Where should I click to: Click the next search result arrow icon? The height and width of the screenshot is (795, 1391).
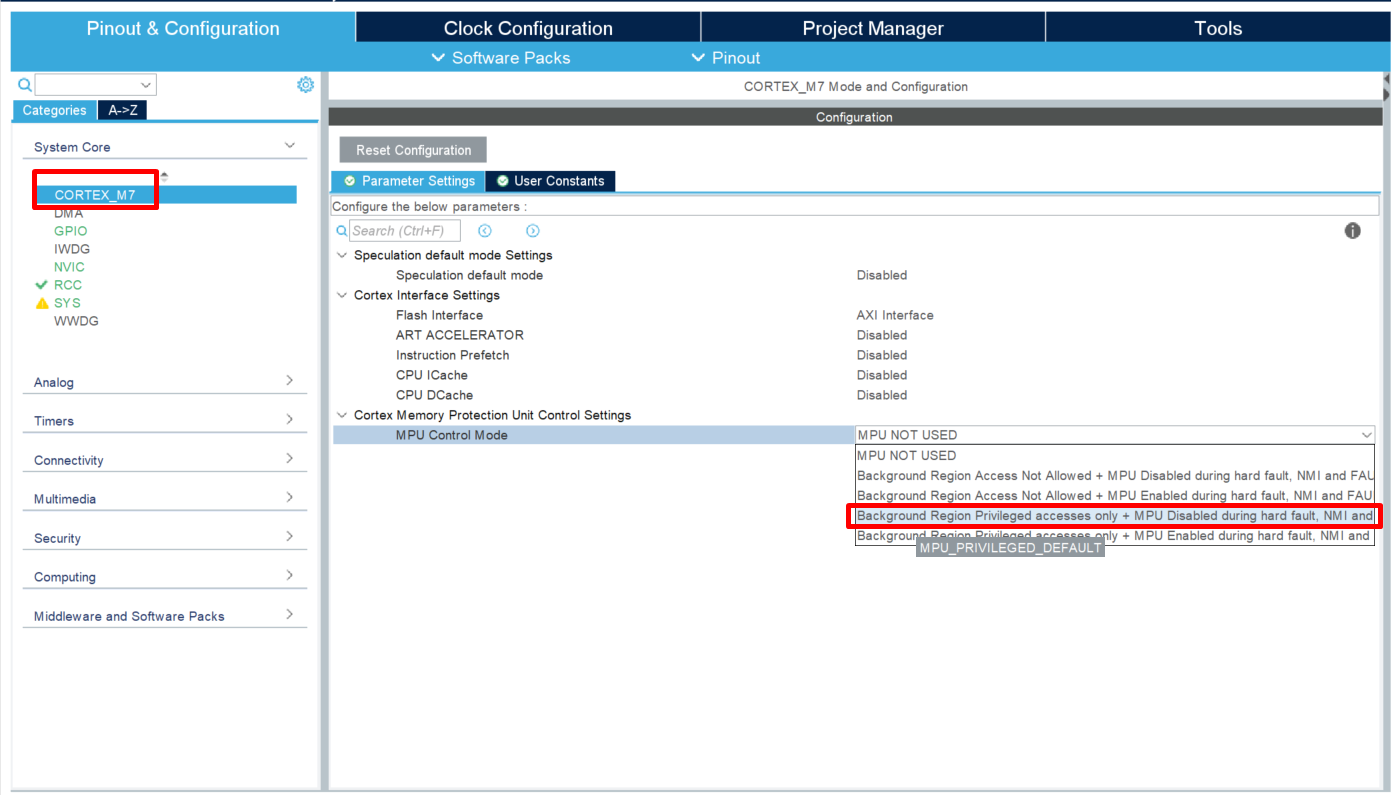tap(532, 230)
